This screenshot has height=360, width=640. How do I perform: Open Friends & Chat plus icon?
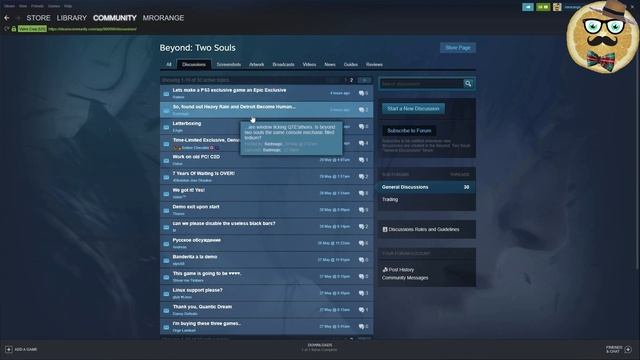(x=628, y=349)
